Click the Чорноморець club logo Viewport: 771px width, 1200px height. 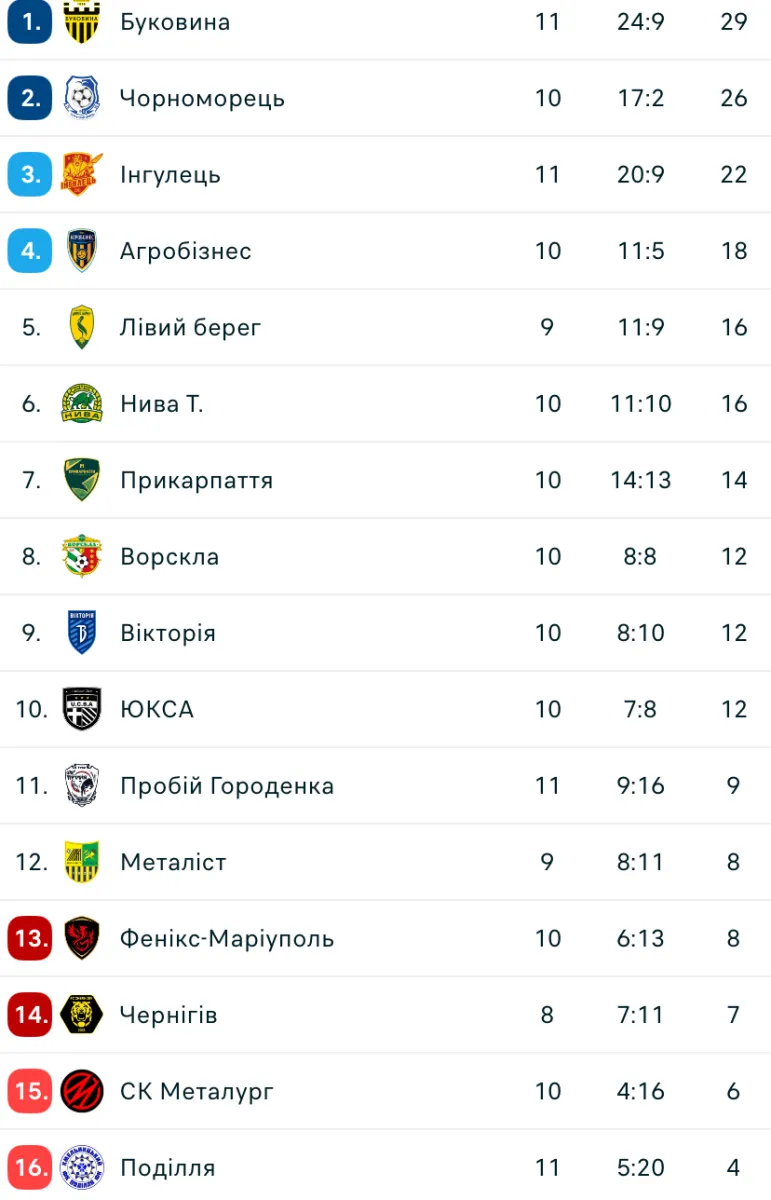tap(82, 98)
